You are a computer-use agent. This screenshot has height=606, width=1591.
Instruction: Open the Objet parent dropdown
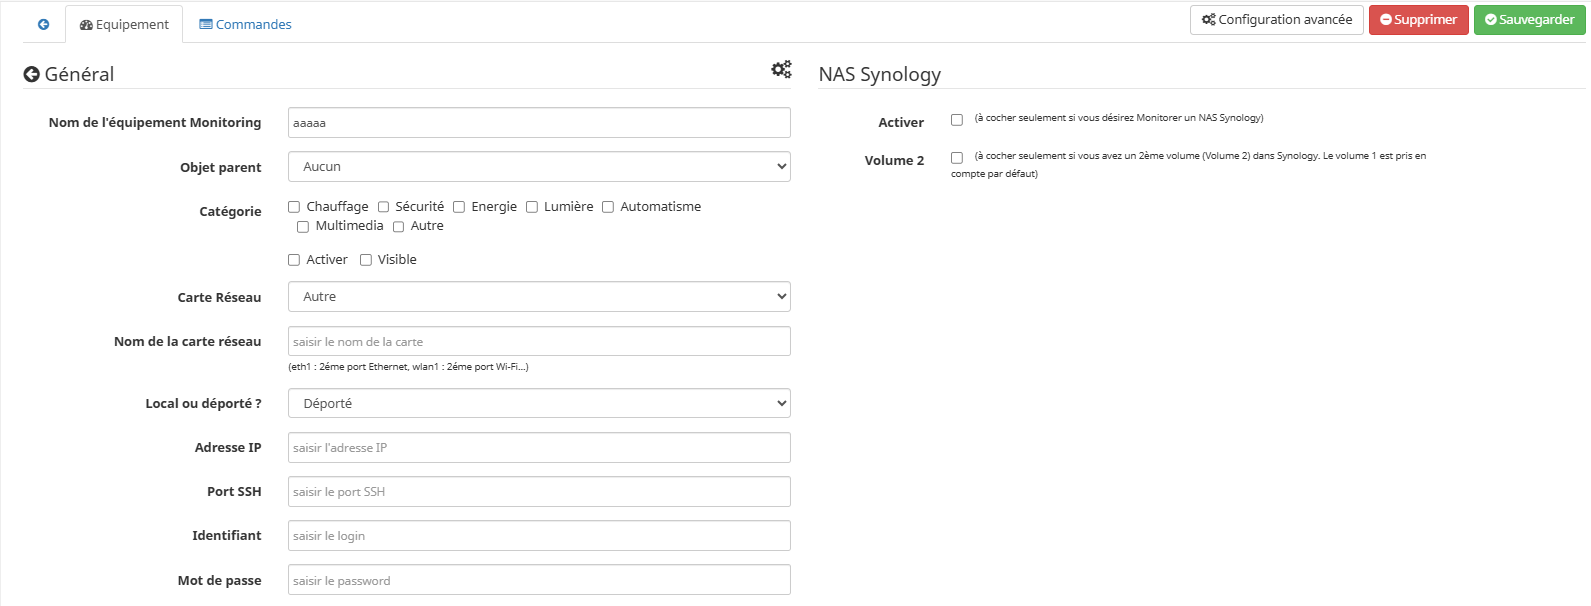tap(539, 167)
